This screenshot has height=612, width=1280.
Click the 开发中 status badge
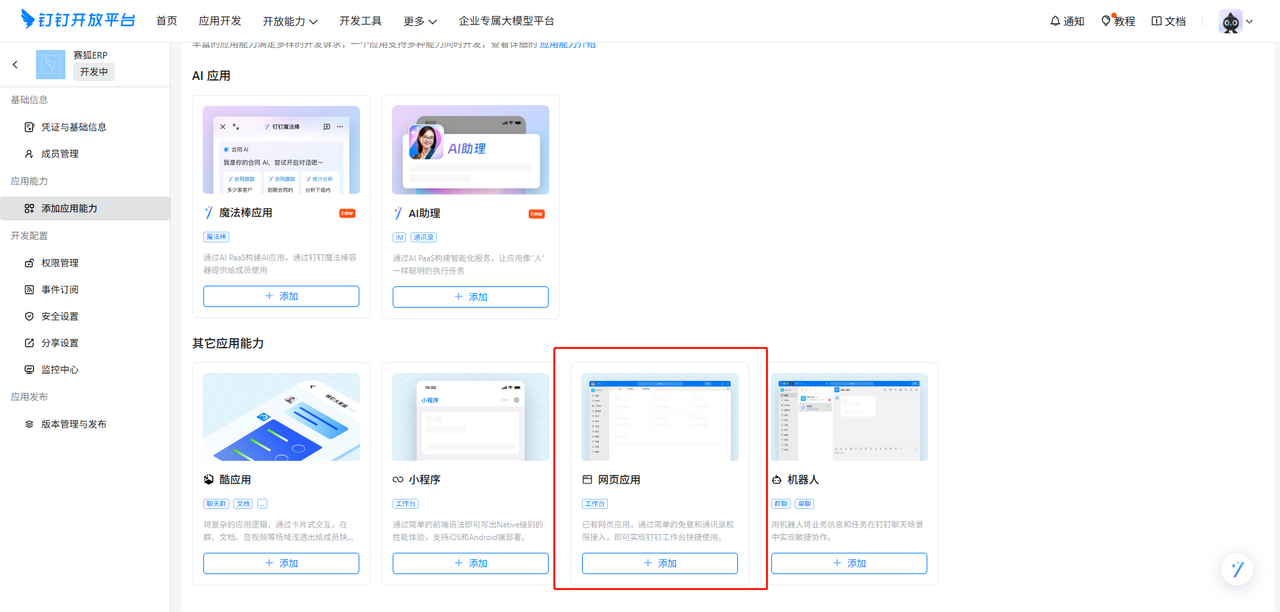point(94,72)
